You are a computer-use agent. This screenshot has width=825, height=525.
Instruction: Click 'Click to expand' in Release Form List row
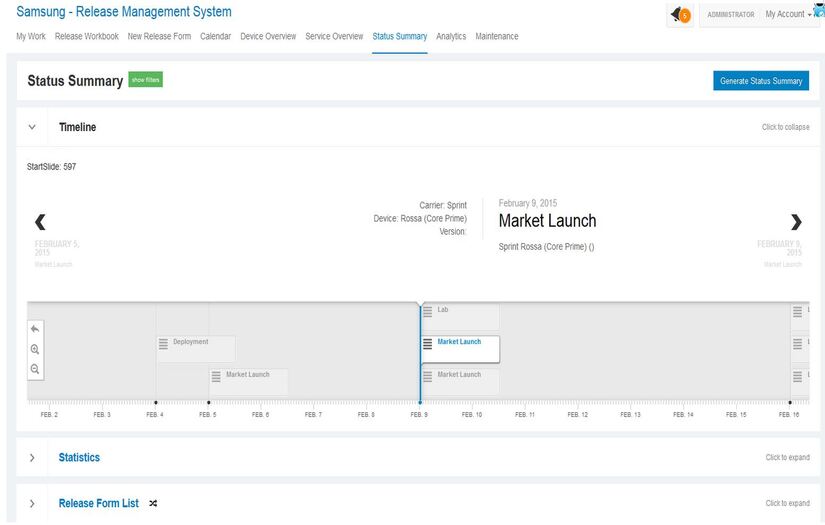click(x=788, y=503)
